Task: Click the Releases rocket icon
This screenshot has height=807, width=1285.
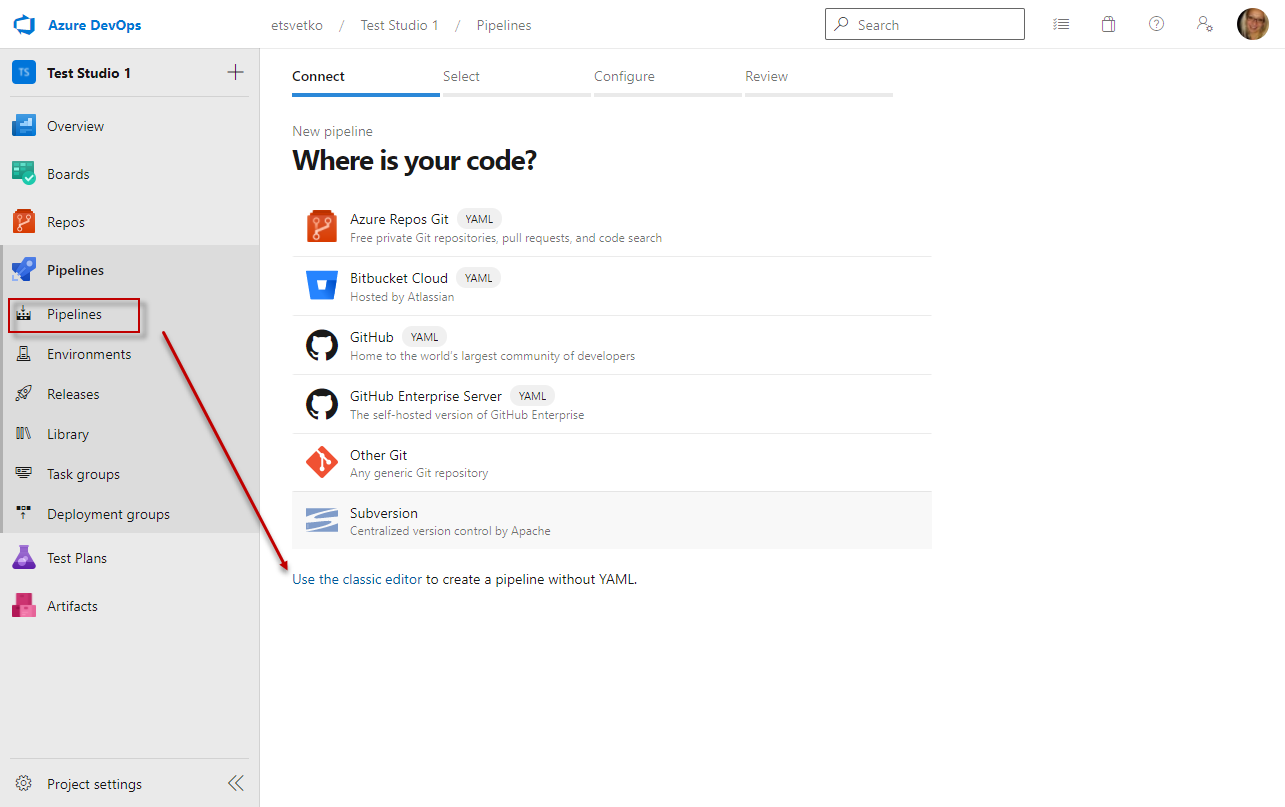Action: pos(24,394)
